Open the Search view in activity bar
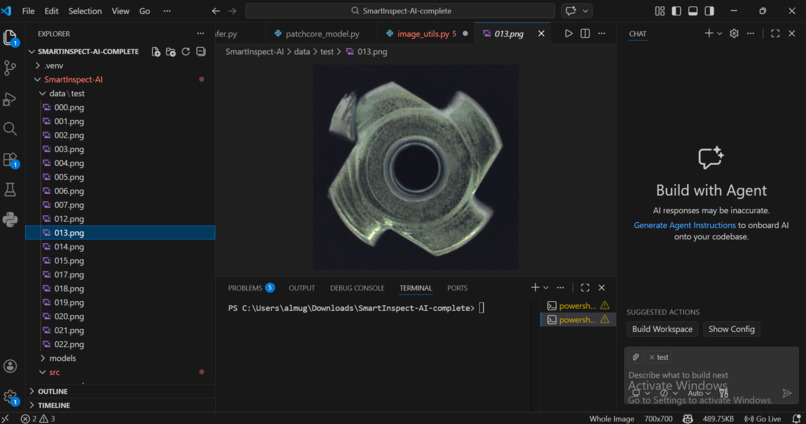 (10, 128)
